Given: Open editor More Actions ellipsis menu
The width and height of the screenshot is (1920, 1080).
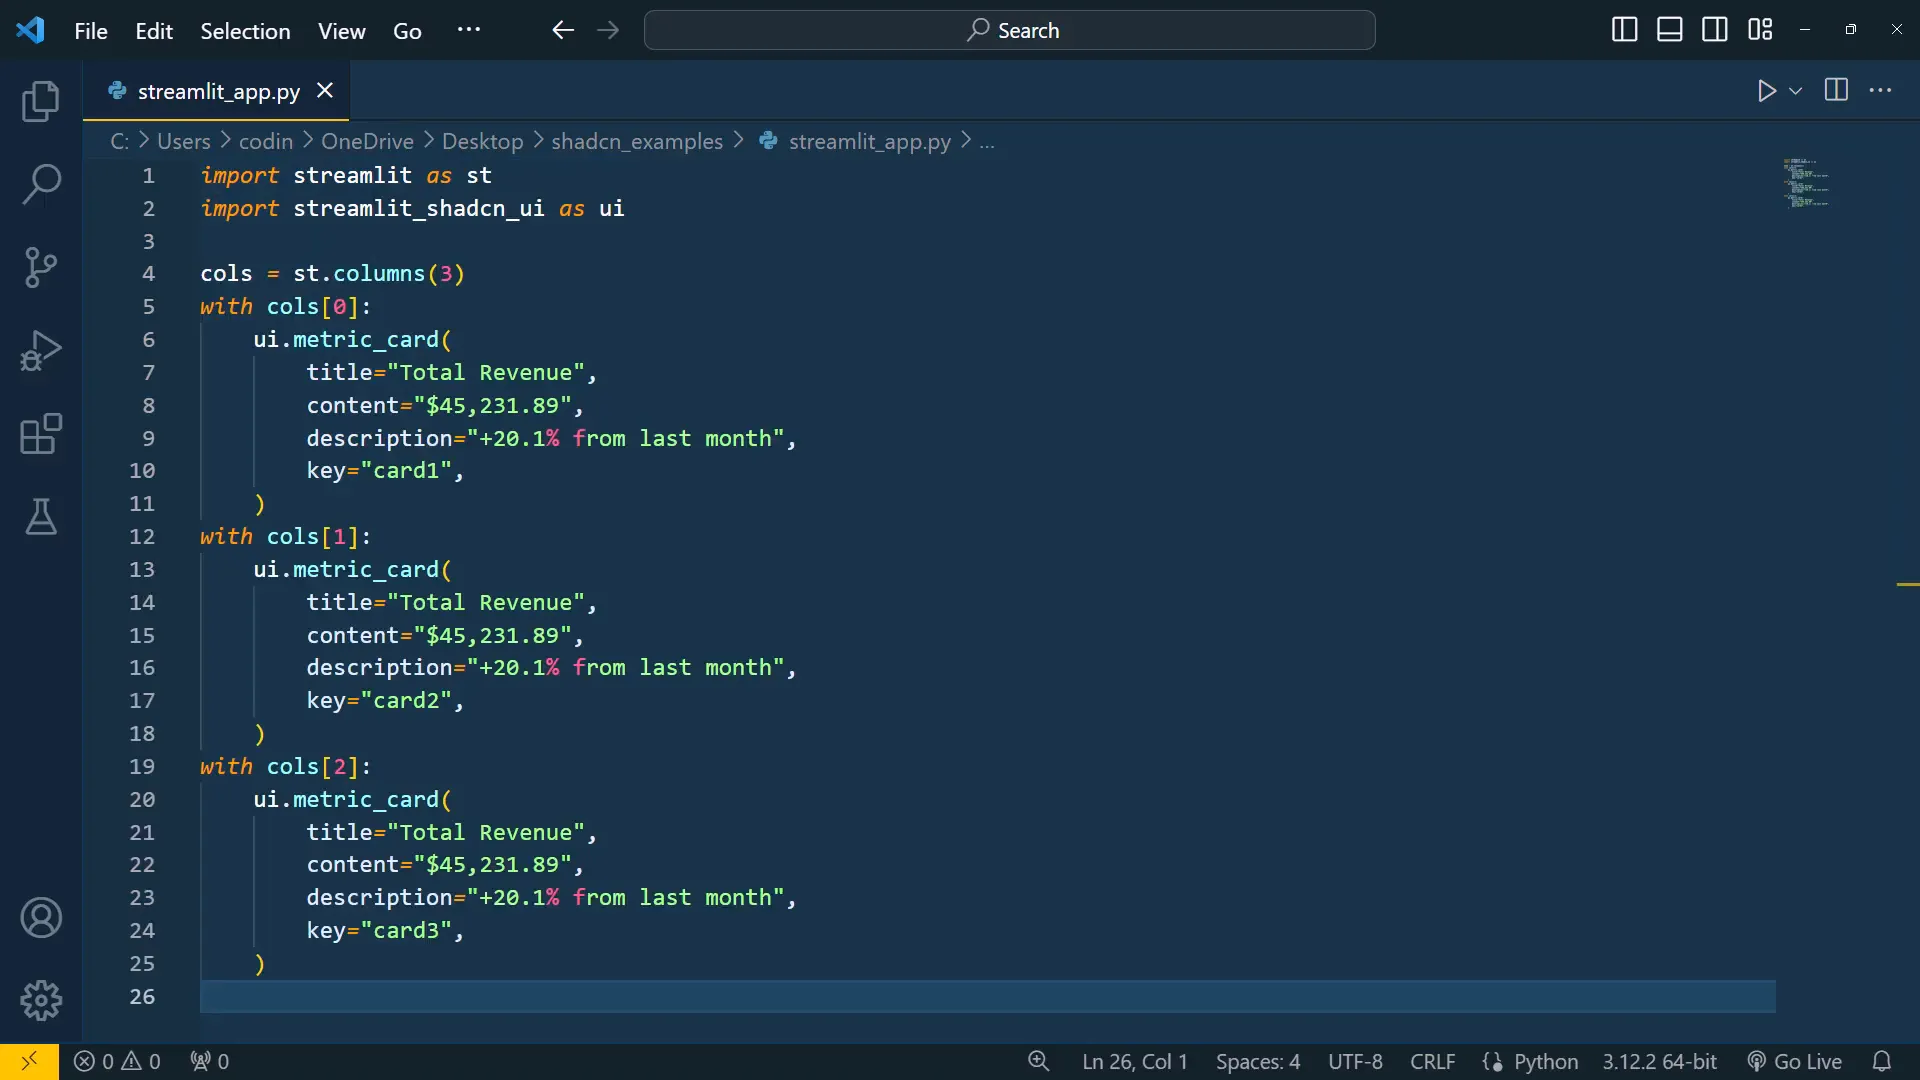Looking at the screenshot, I should [1880, 91].
